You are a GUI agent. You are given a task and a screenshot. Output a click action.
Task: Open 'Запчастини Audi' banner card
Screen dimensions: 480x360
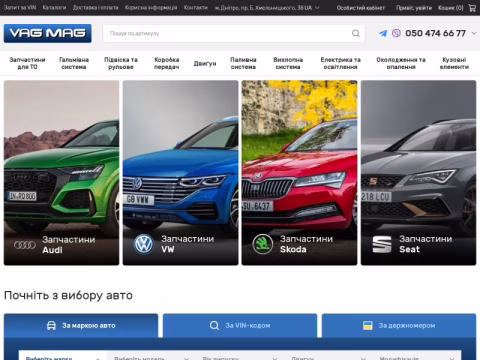(x=61, y=173)
